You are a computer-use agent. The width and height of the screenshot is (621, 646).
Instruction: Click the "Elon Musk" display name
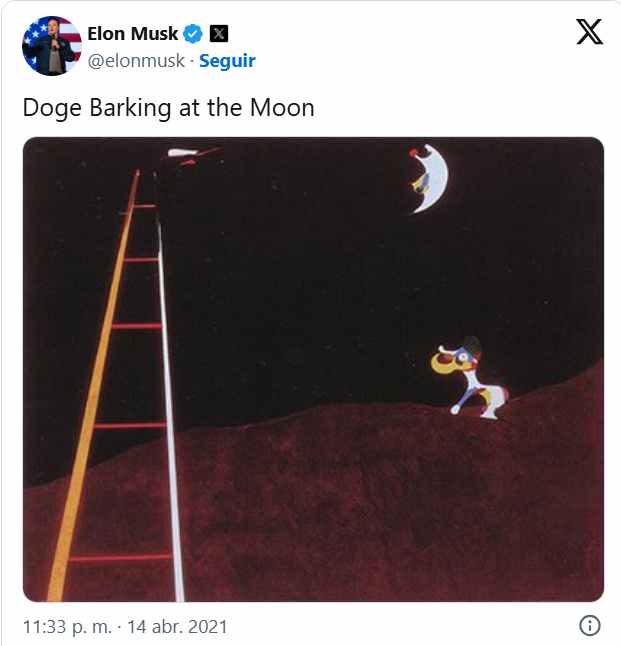(133, 34)
